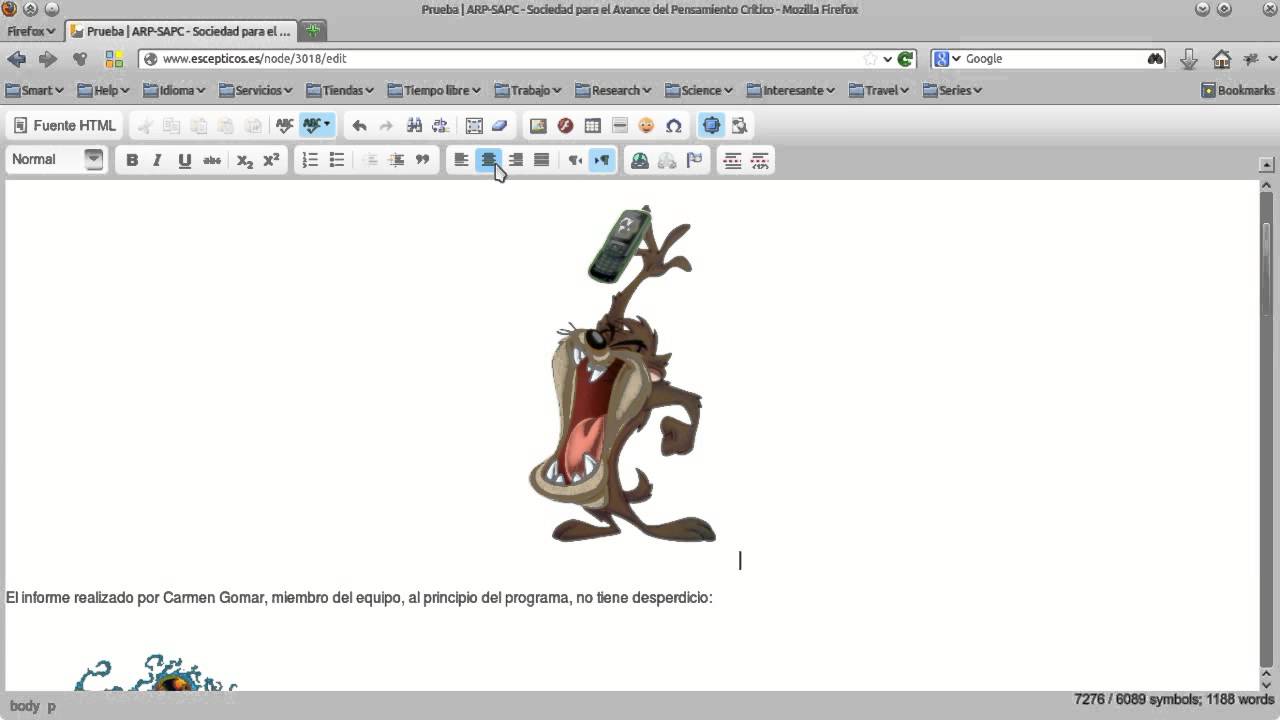This screenshot has width=1280, height=720.
Task: Open the Travel bookmarks folder
Action: coord(879,90)
